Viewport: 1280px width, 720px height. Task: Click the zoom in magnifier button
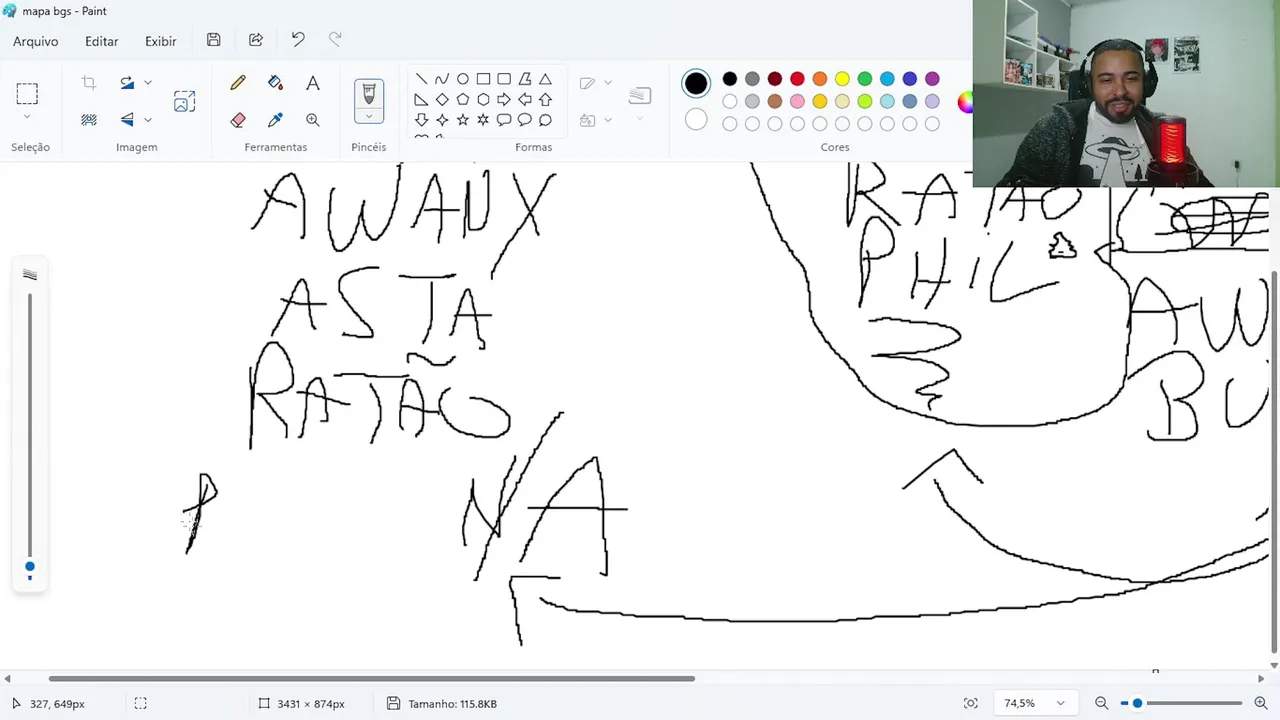tap(1261, 703)
